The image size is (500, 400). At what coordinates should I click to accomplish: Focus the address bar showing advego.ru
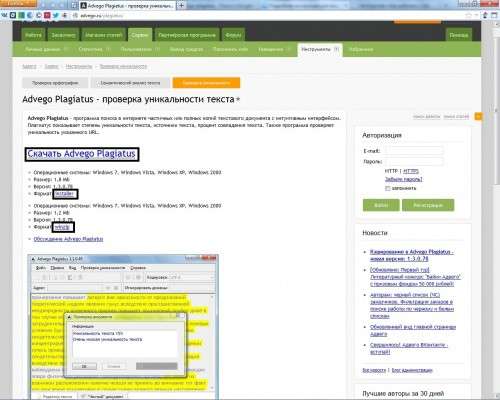(267, 15)
